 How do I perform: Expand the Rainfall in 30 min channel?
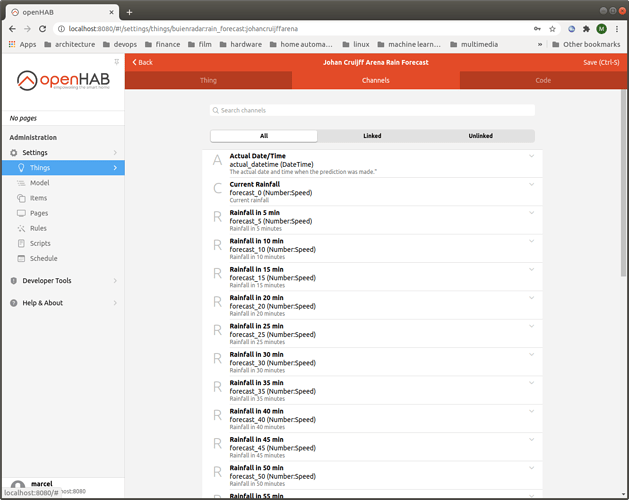[531, 354]
